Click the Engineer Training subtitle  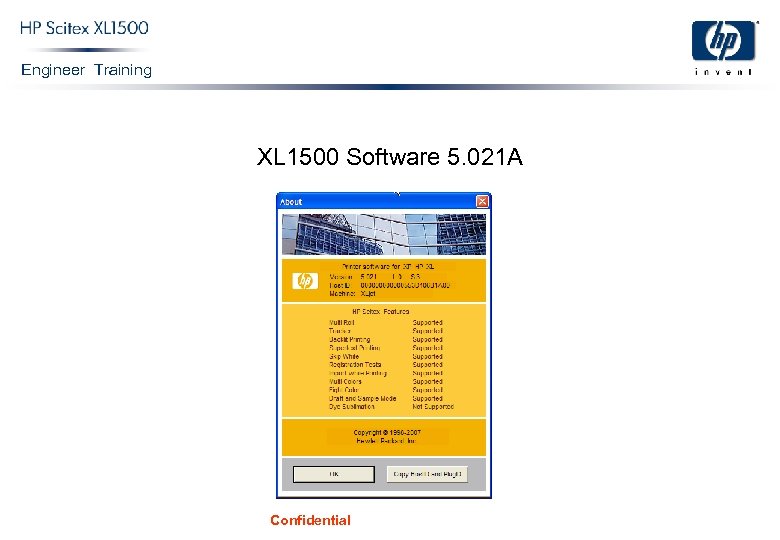point(86,70)
